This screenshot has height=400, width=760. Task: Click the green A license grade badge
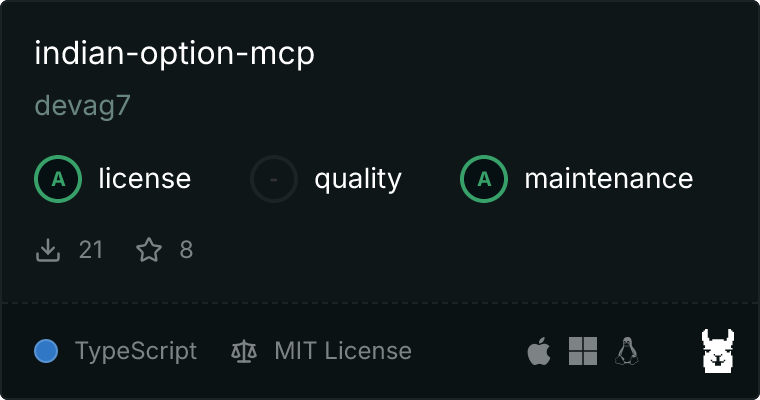pyautogui.click(x=58, y=179)
